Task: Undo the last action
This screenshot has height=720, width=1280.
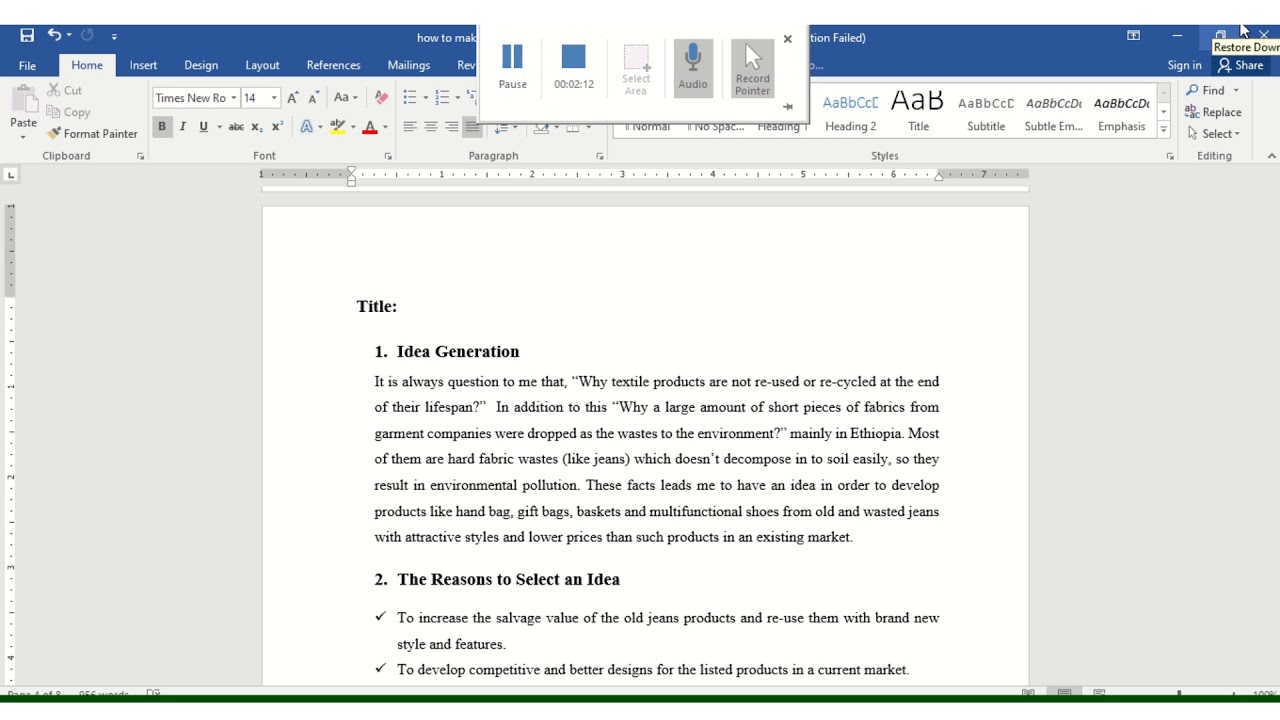Action: point(54,35)
